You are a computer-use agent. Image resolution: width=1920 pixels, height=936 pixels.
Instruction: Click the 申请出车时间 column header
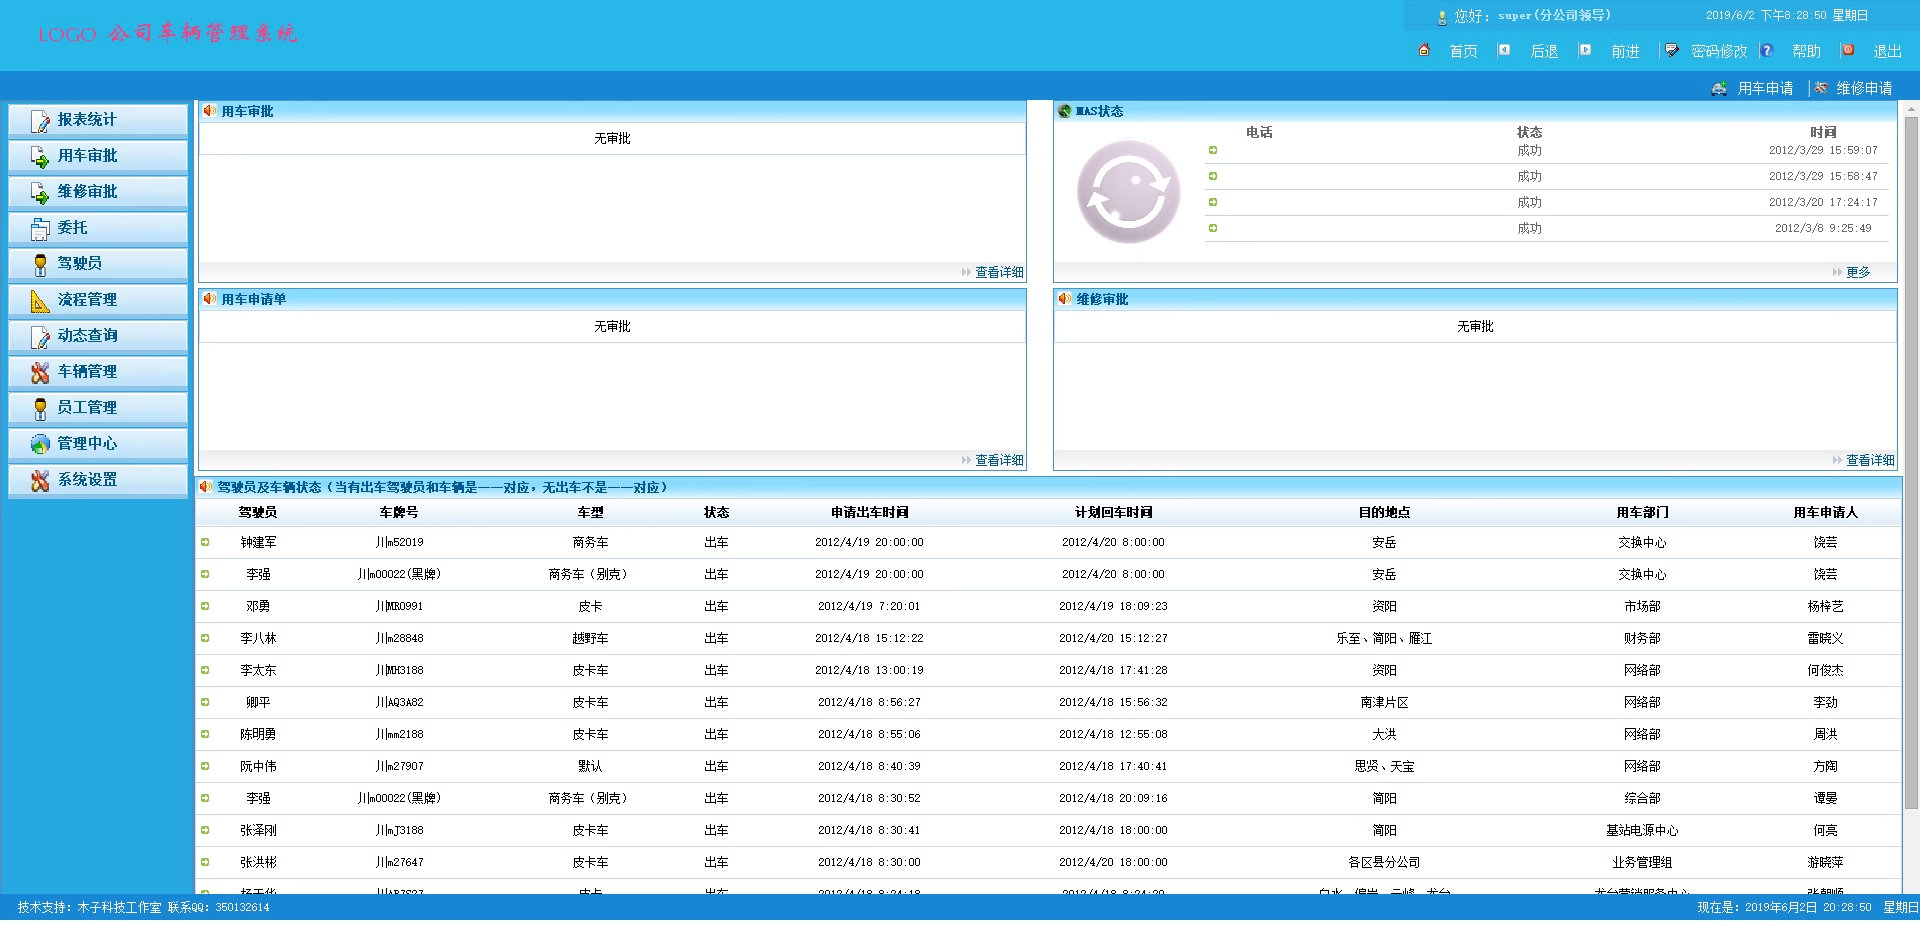coord(869,512)
